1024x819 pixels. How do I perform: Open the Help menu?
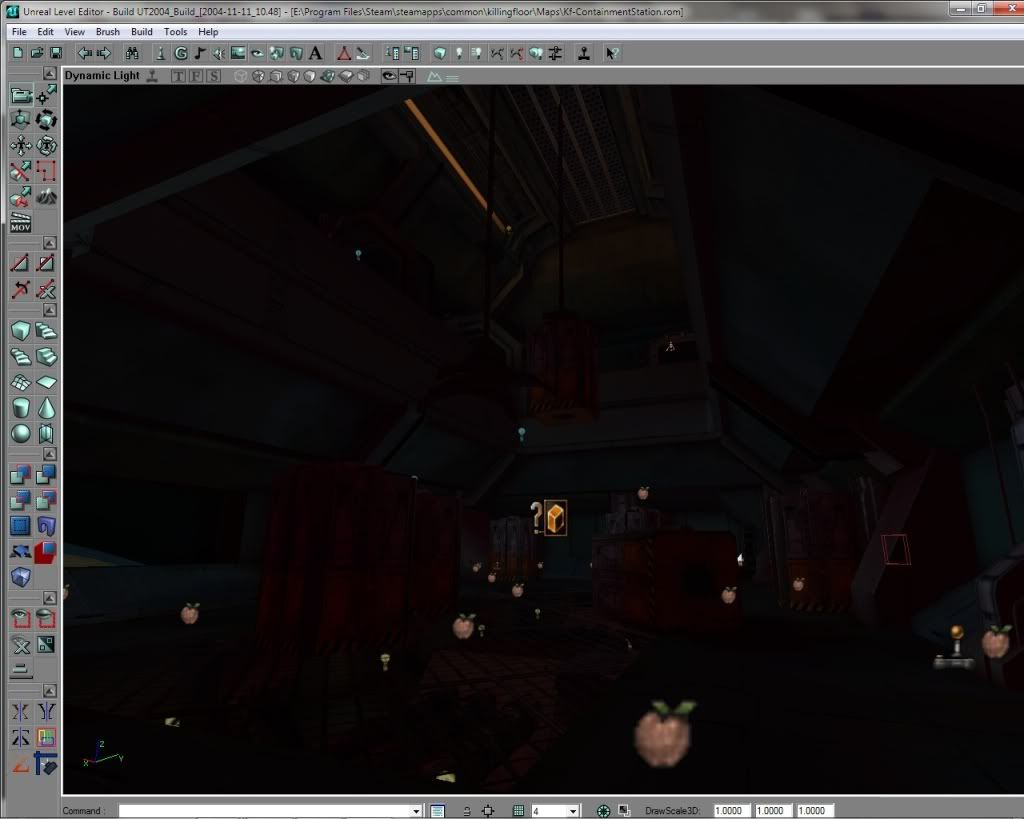click(208, 32)
